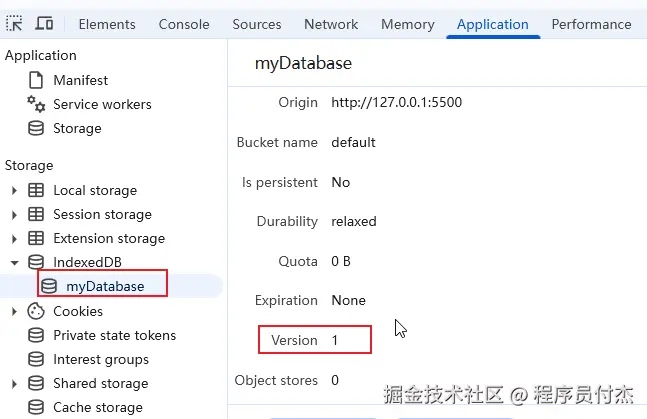This screenshot has height=419, width=647.
Task: Click the Cookies icon in sidebar
Action: point(36,311)
